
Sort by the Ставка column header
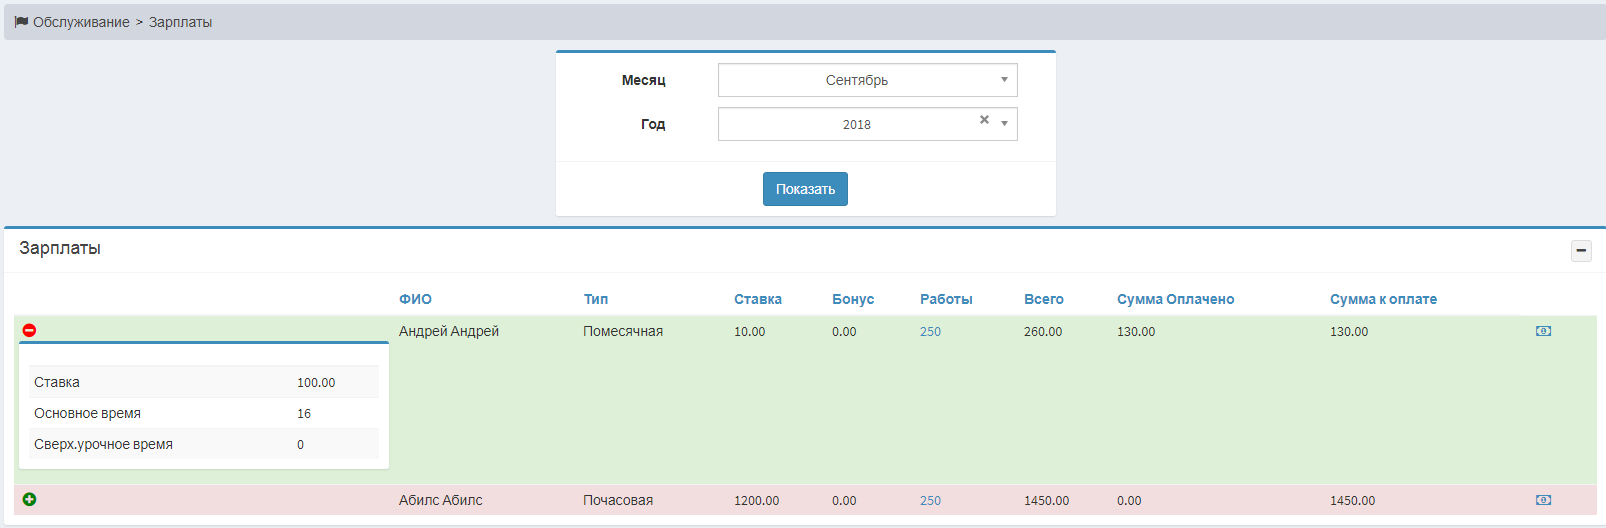[x=757, y=299]
